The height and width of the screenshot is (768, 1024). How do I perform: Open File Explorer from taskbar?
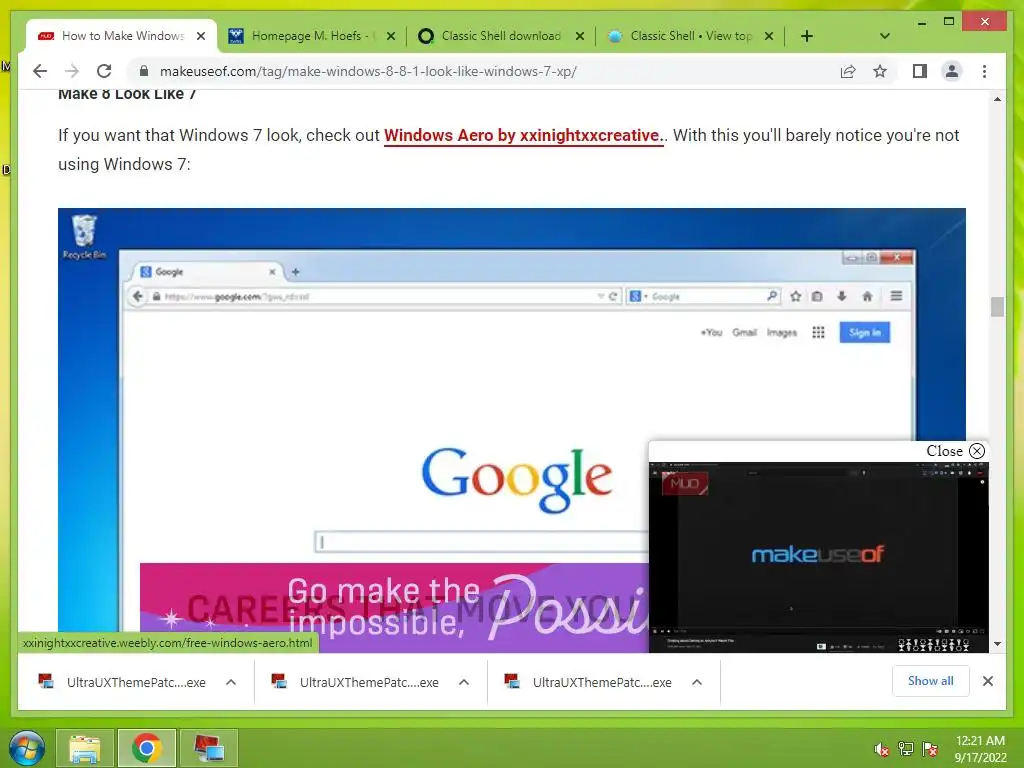pyautogui.click(x=85, y=748)
